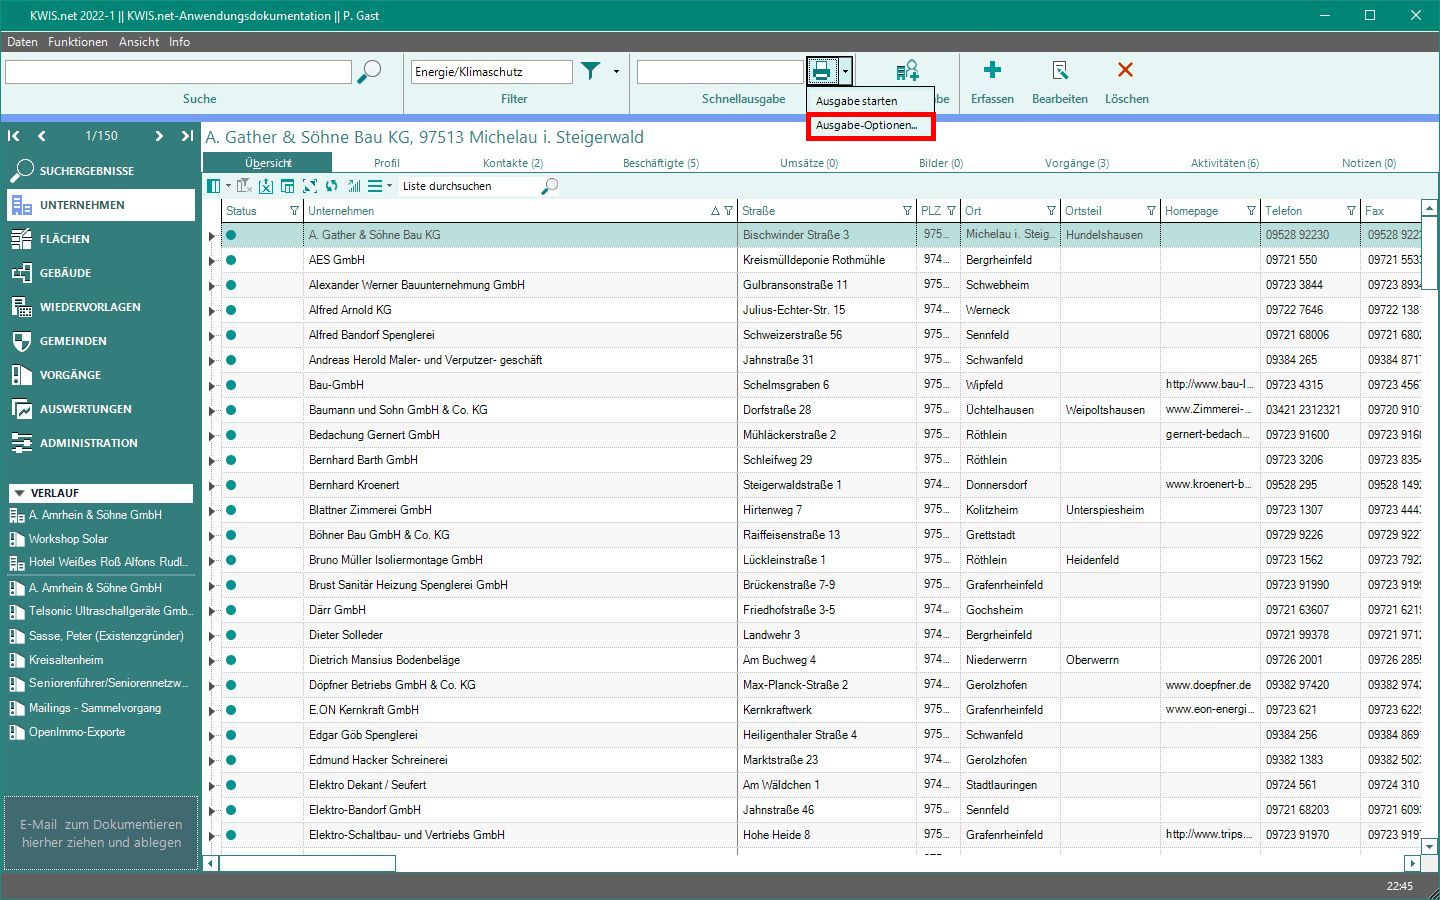Expand row for AES GmbH
The width and height of the screenshot is (1440, 900).
tap(212, 261)
